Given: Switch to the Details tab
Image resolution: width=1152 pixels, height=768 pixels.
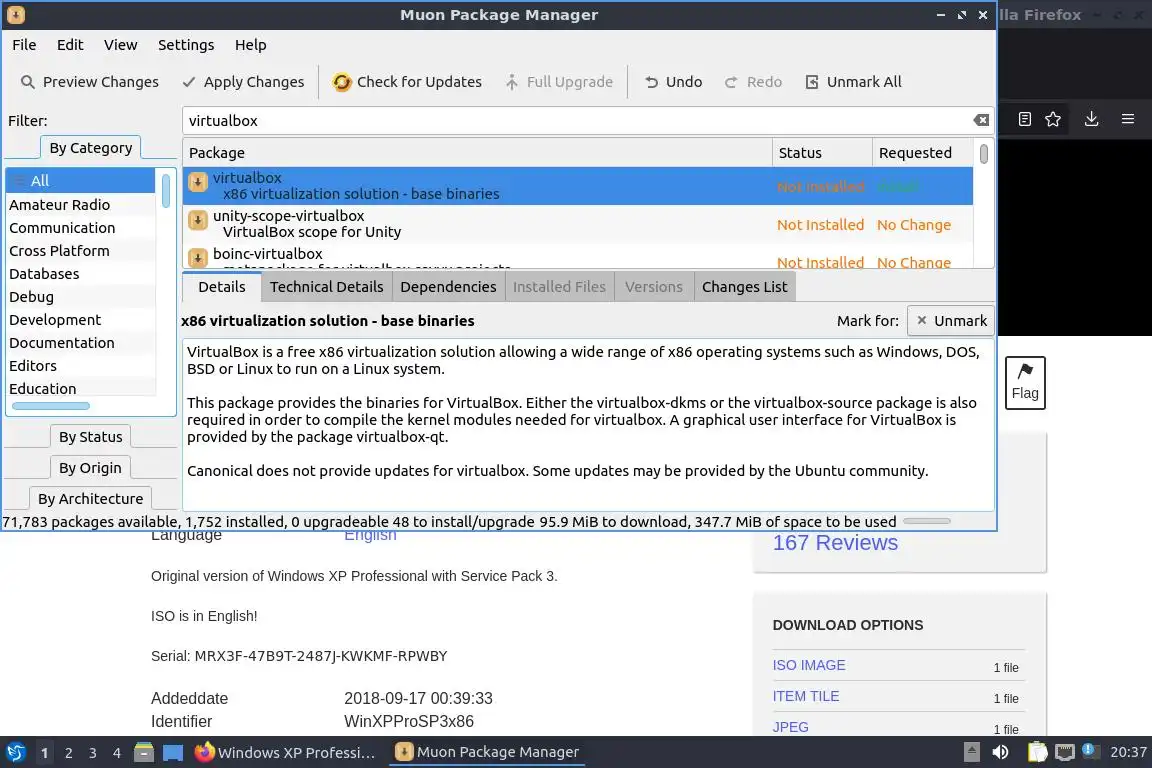Looking at the screenshot, I should (221, 287).
